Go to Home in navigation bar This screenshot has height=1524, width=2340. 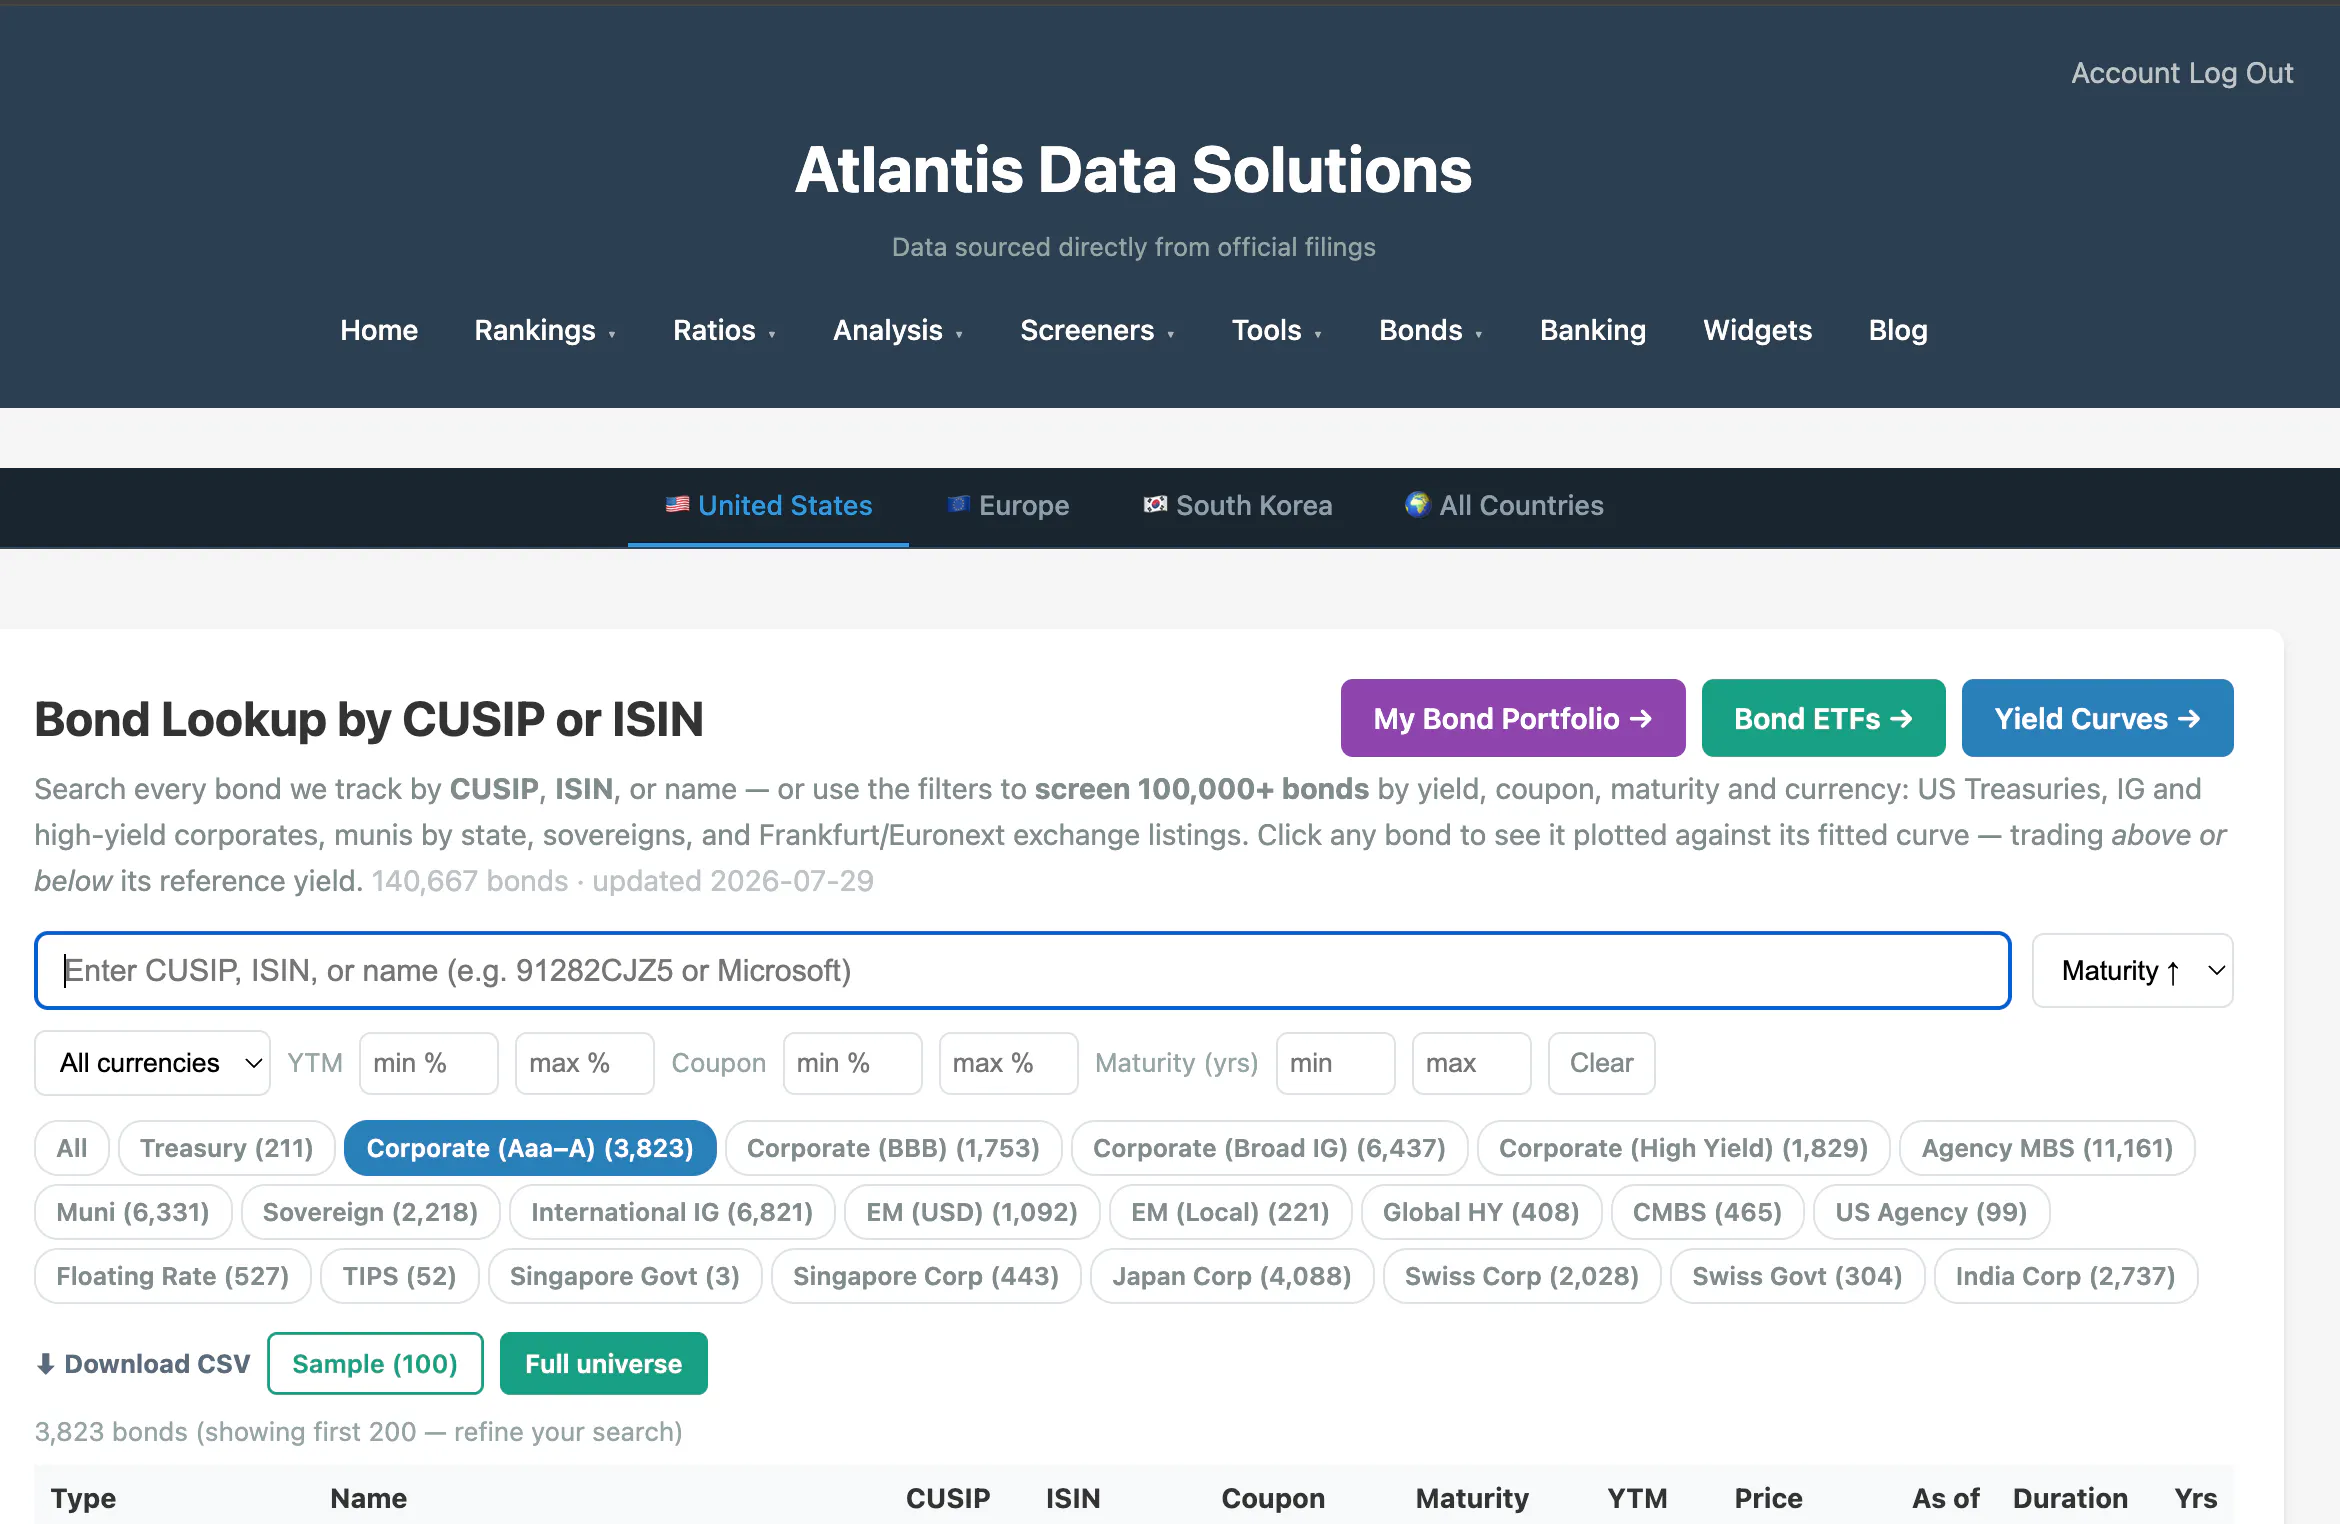[x=378, y=330]
